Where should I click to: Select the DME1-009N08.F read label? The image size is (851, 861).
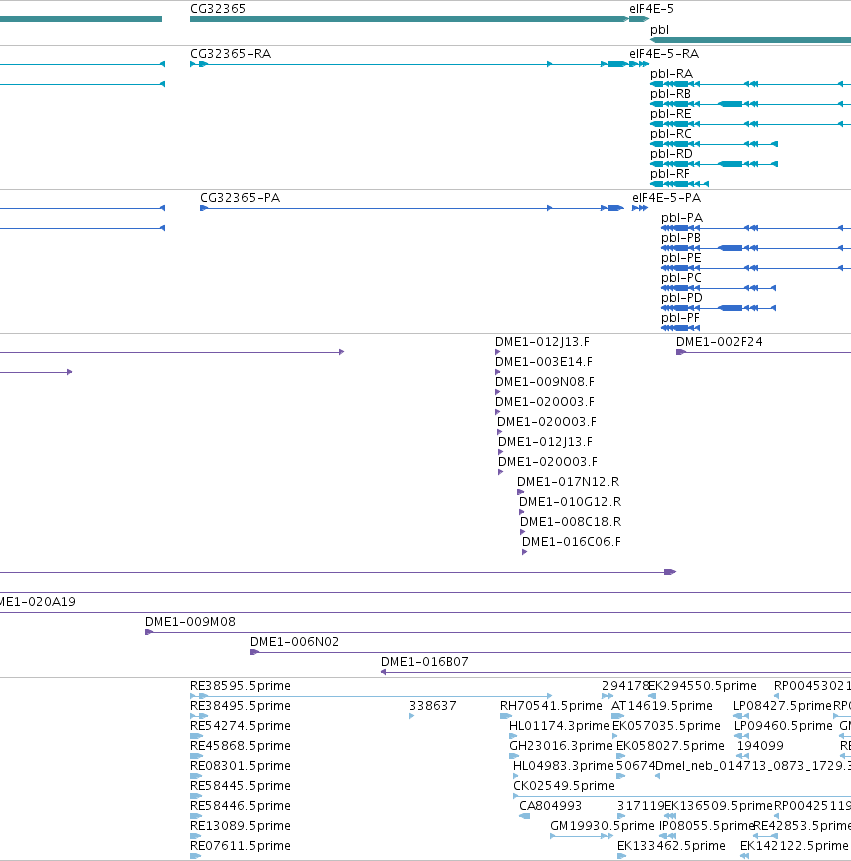[x=545, y=382]
